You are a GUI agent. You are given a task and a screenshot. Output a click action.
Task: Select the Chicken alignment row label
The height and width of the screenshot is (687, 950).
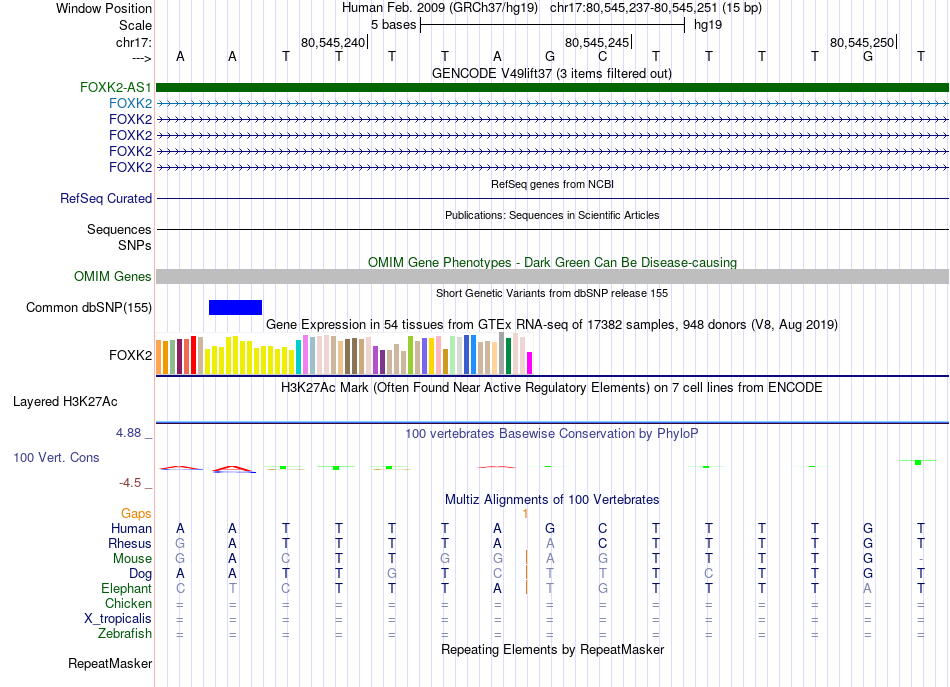[128, 603]
